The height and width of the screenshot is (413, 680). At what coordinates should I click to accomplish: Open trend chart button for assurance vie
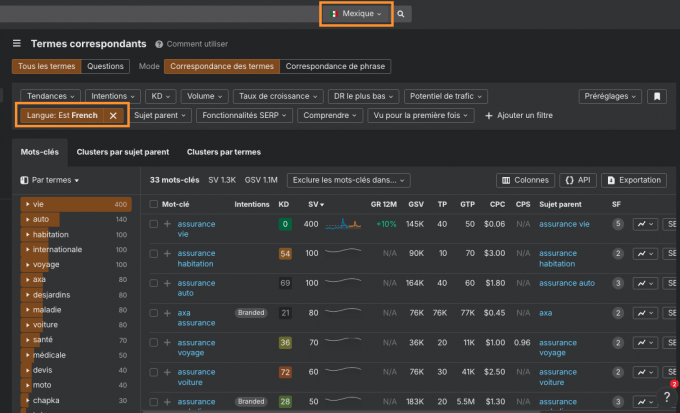(x=644, y=225)
